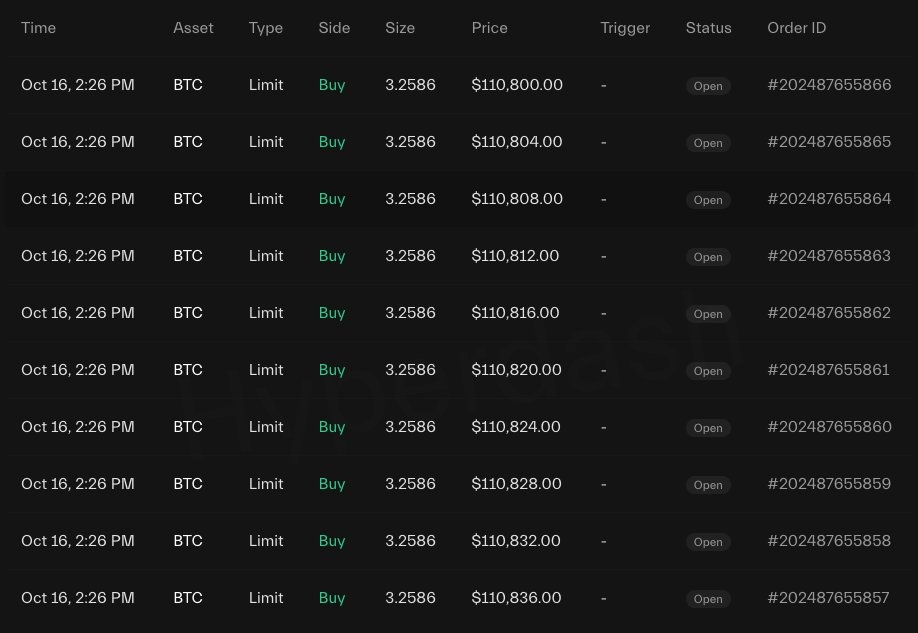Open order #202487655864
The image size is (918, 633).
[829, 199]
